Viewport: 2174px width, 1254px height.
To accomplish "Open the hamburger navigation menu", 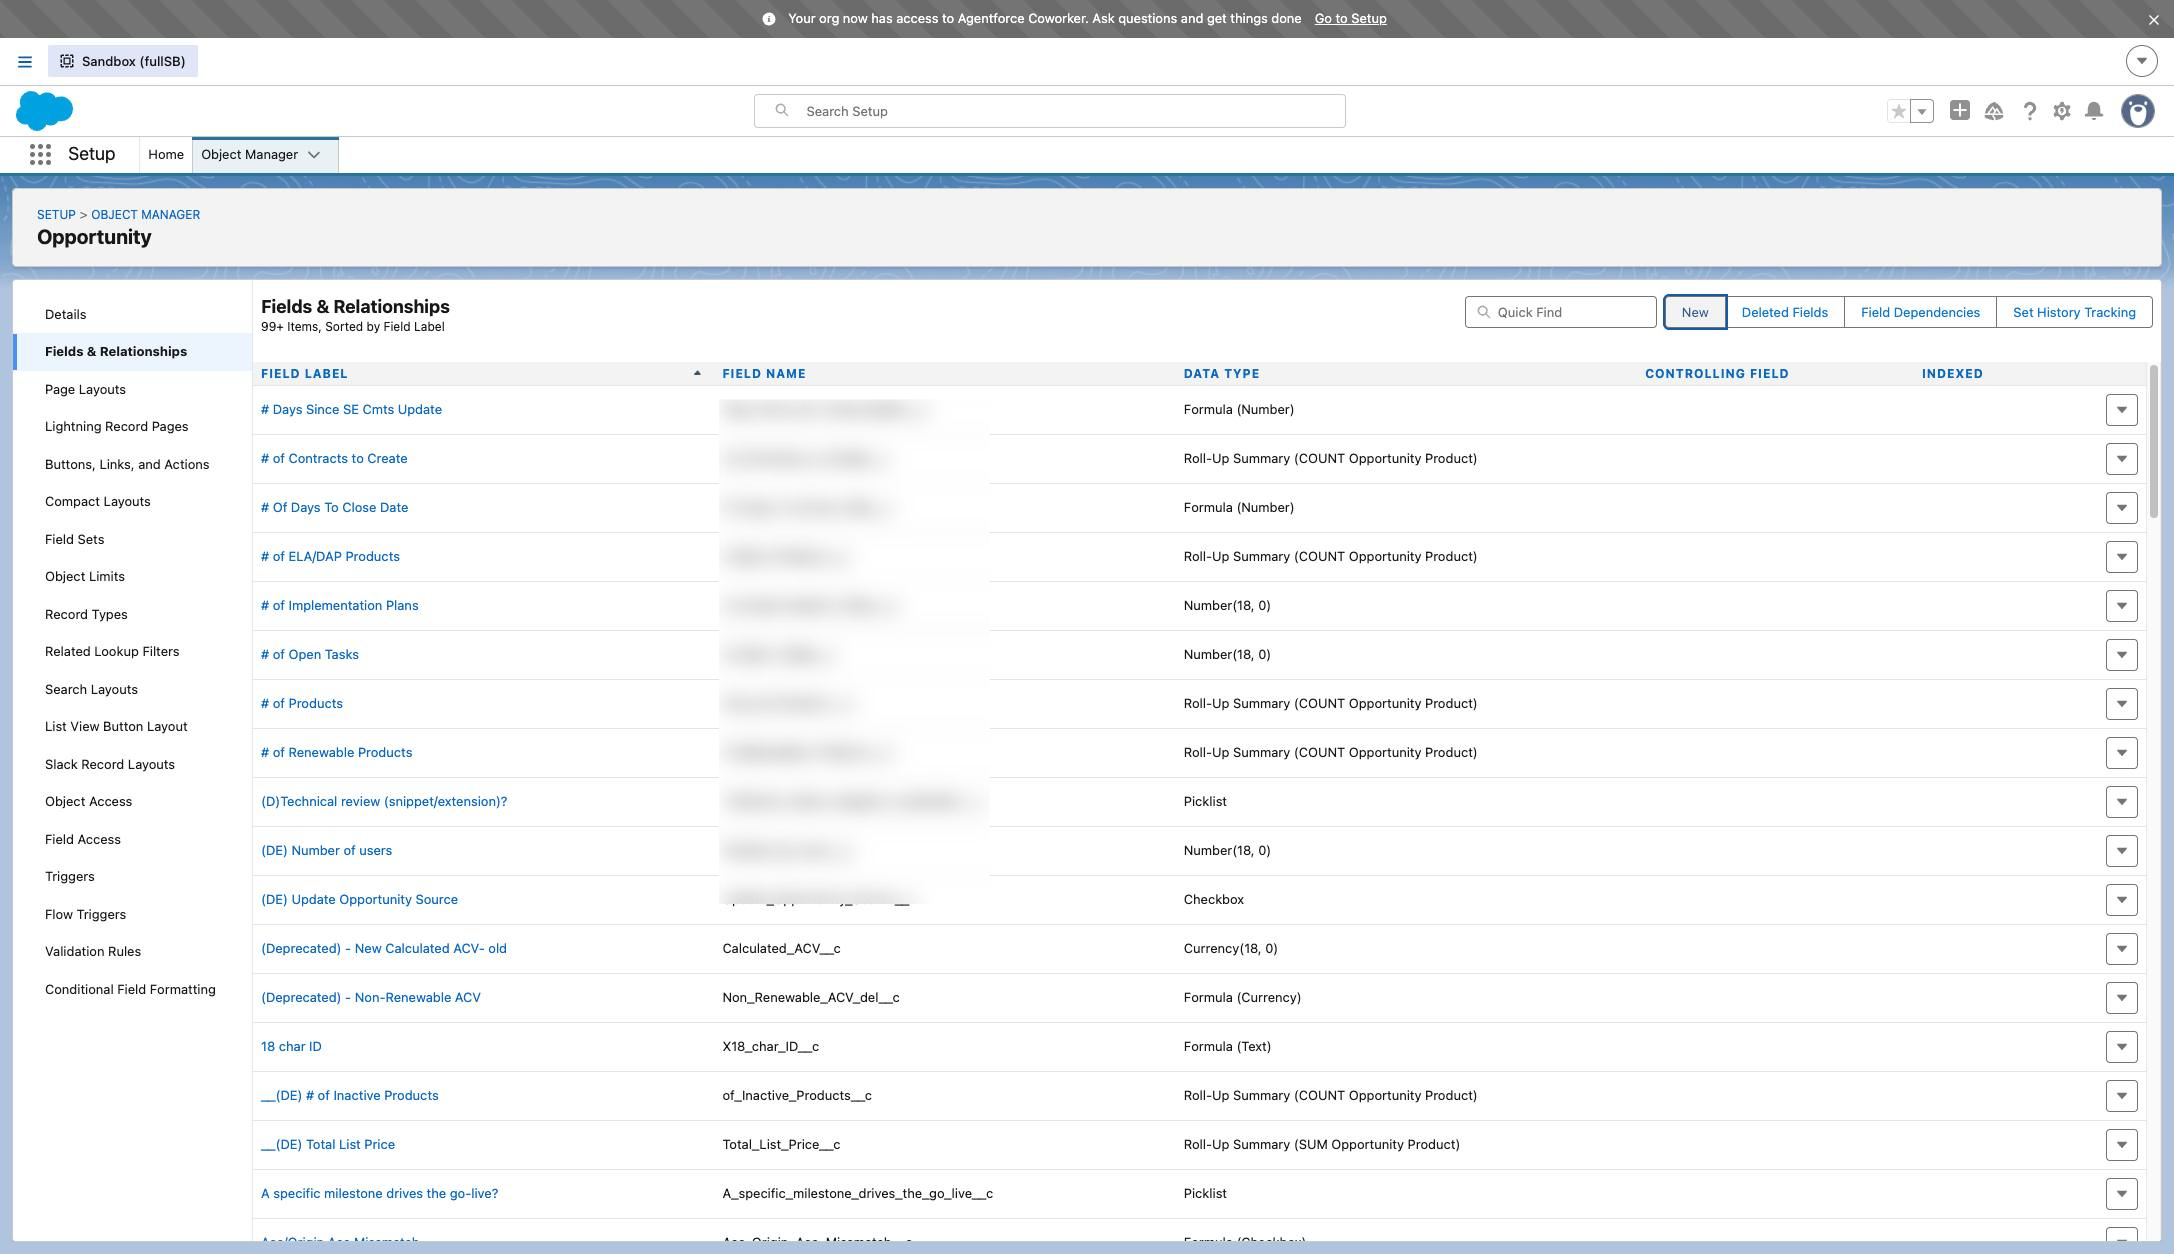I will click(25, 62).
